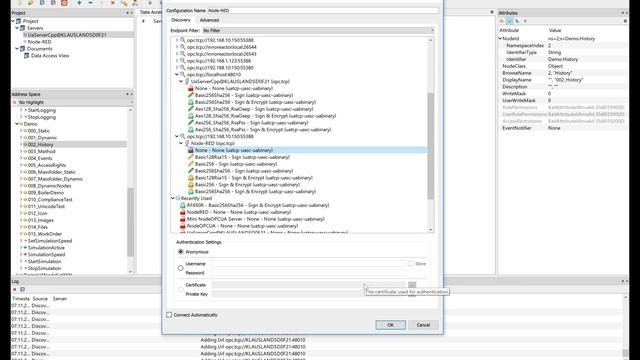Collapse the Node-RED (opc.tcp) server node

click(181, 143)
